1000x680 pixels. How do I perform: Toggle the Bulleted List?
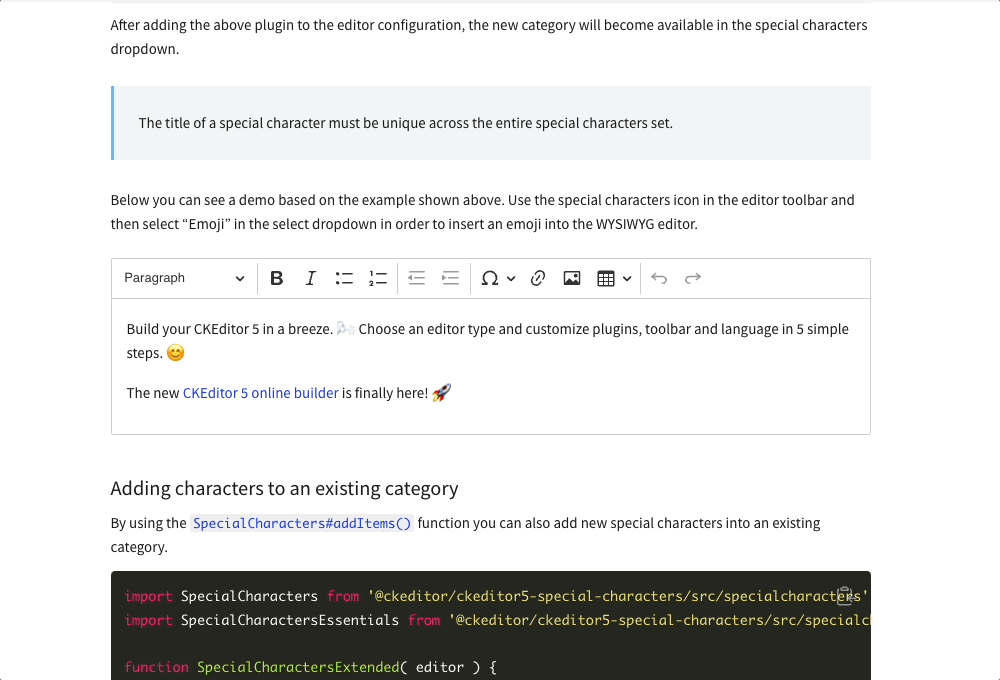coord(344,278)
